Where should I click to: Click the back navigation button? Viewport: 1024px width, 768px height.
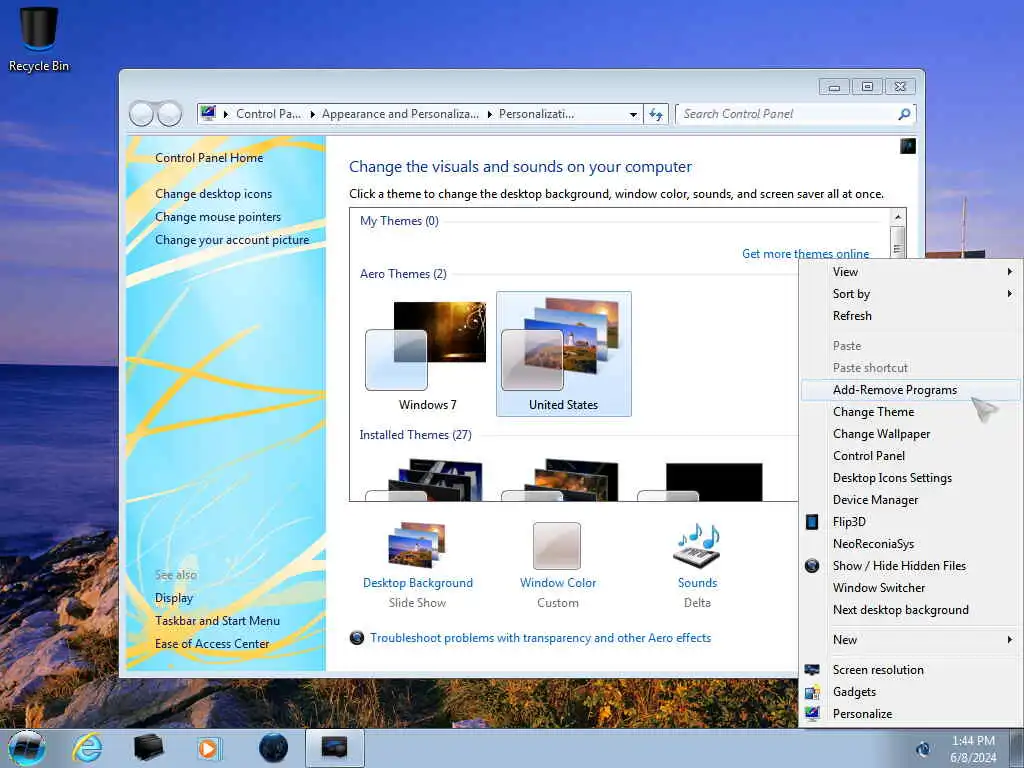pos(141,114)
